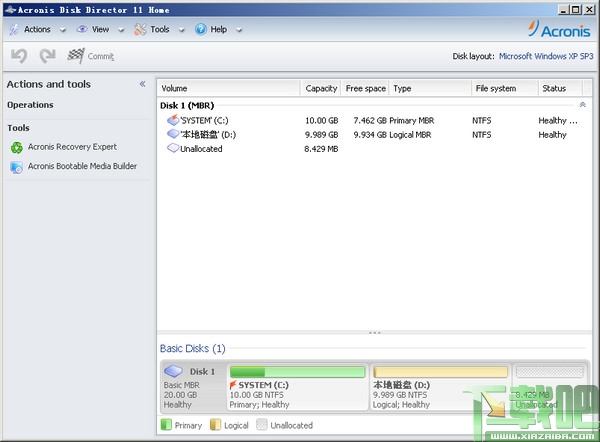This screenshot has width=600, height=442.
Task: Collapse the Actions and tools panel
Action: pos(142,84)
